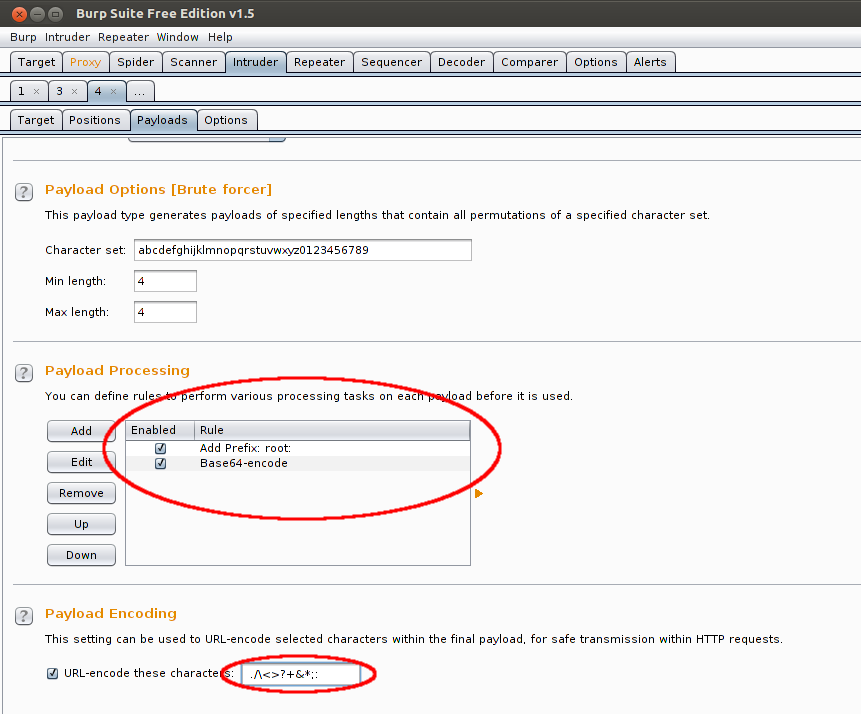Close Intruder attack tab 4
Viewport: 861px width, 714px height.
pos(114,91)
